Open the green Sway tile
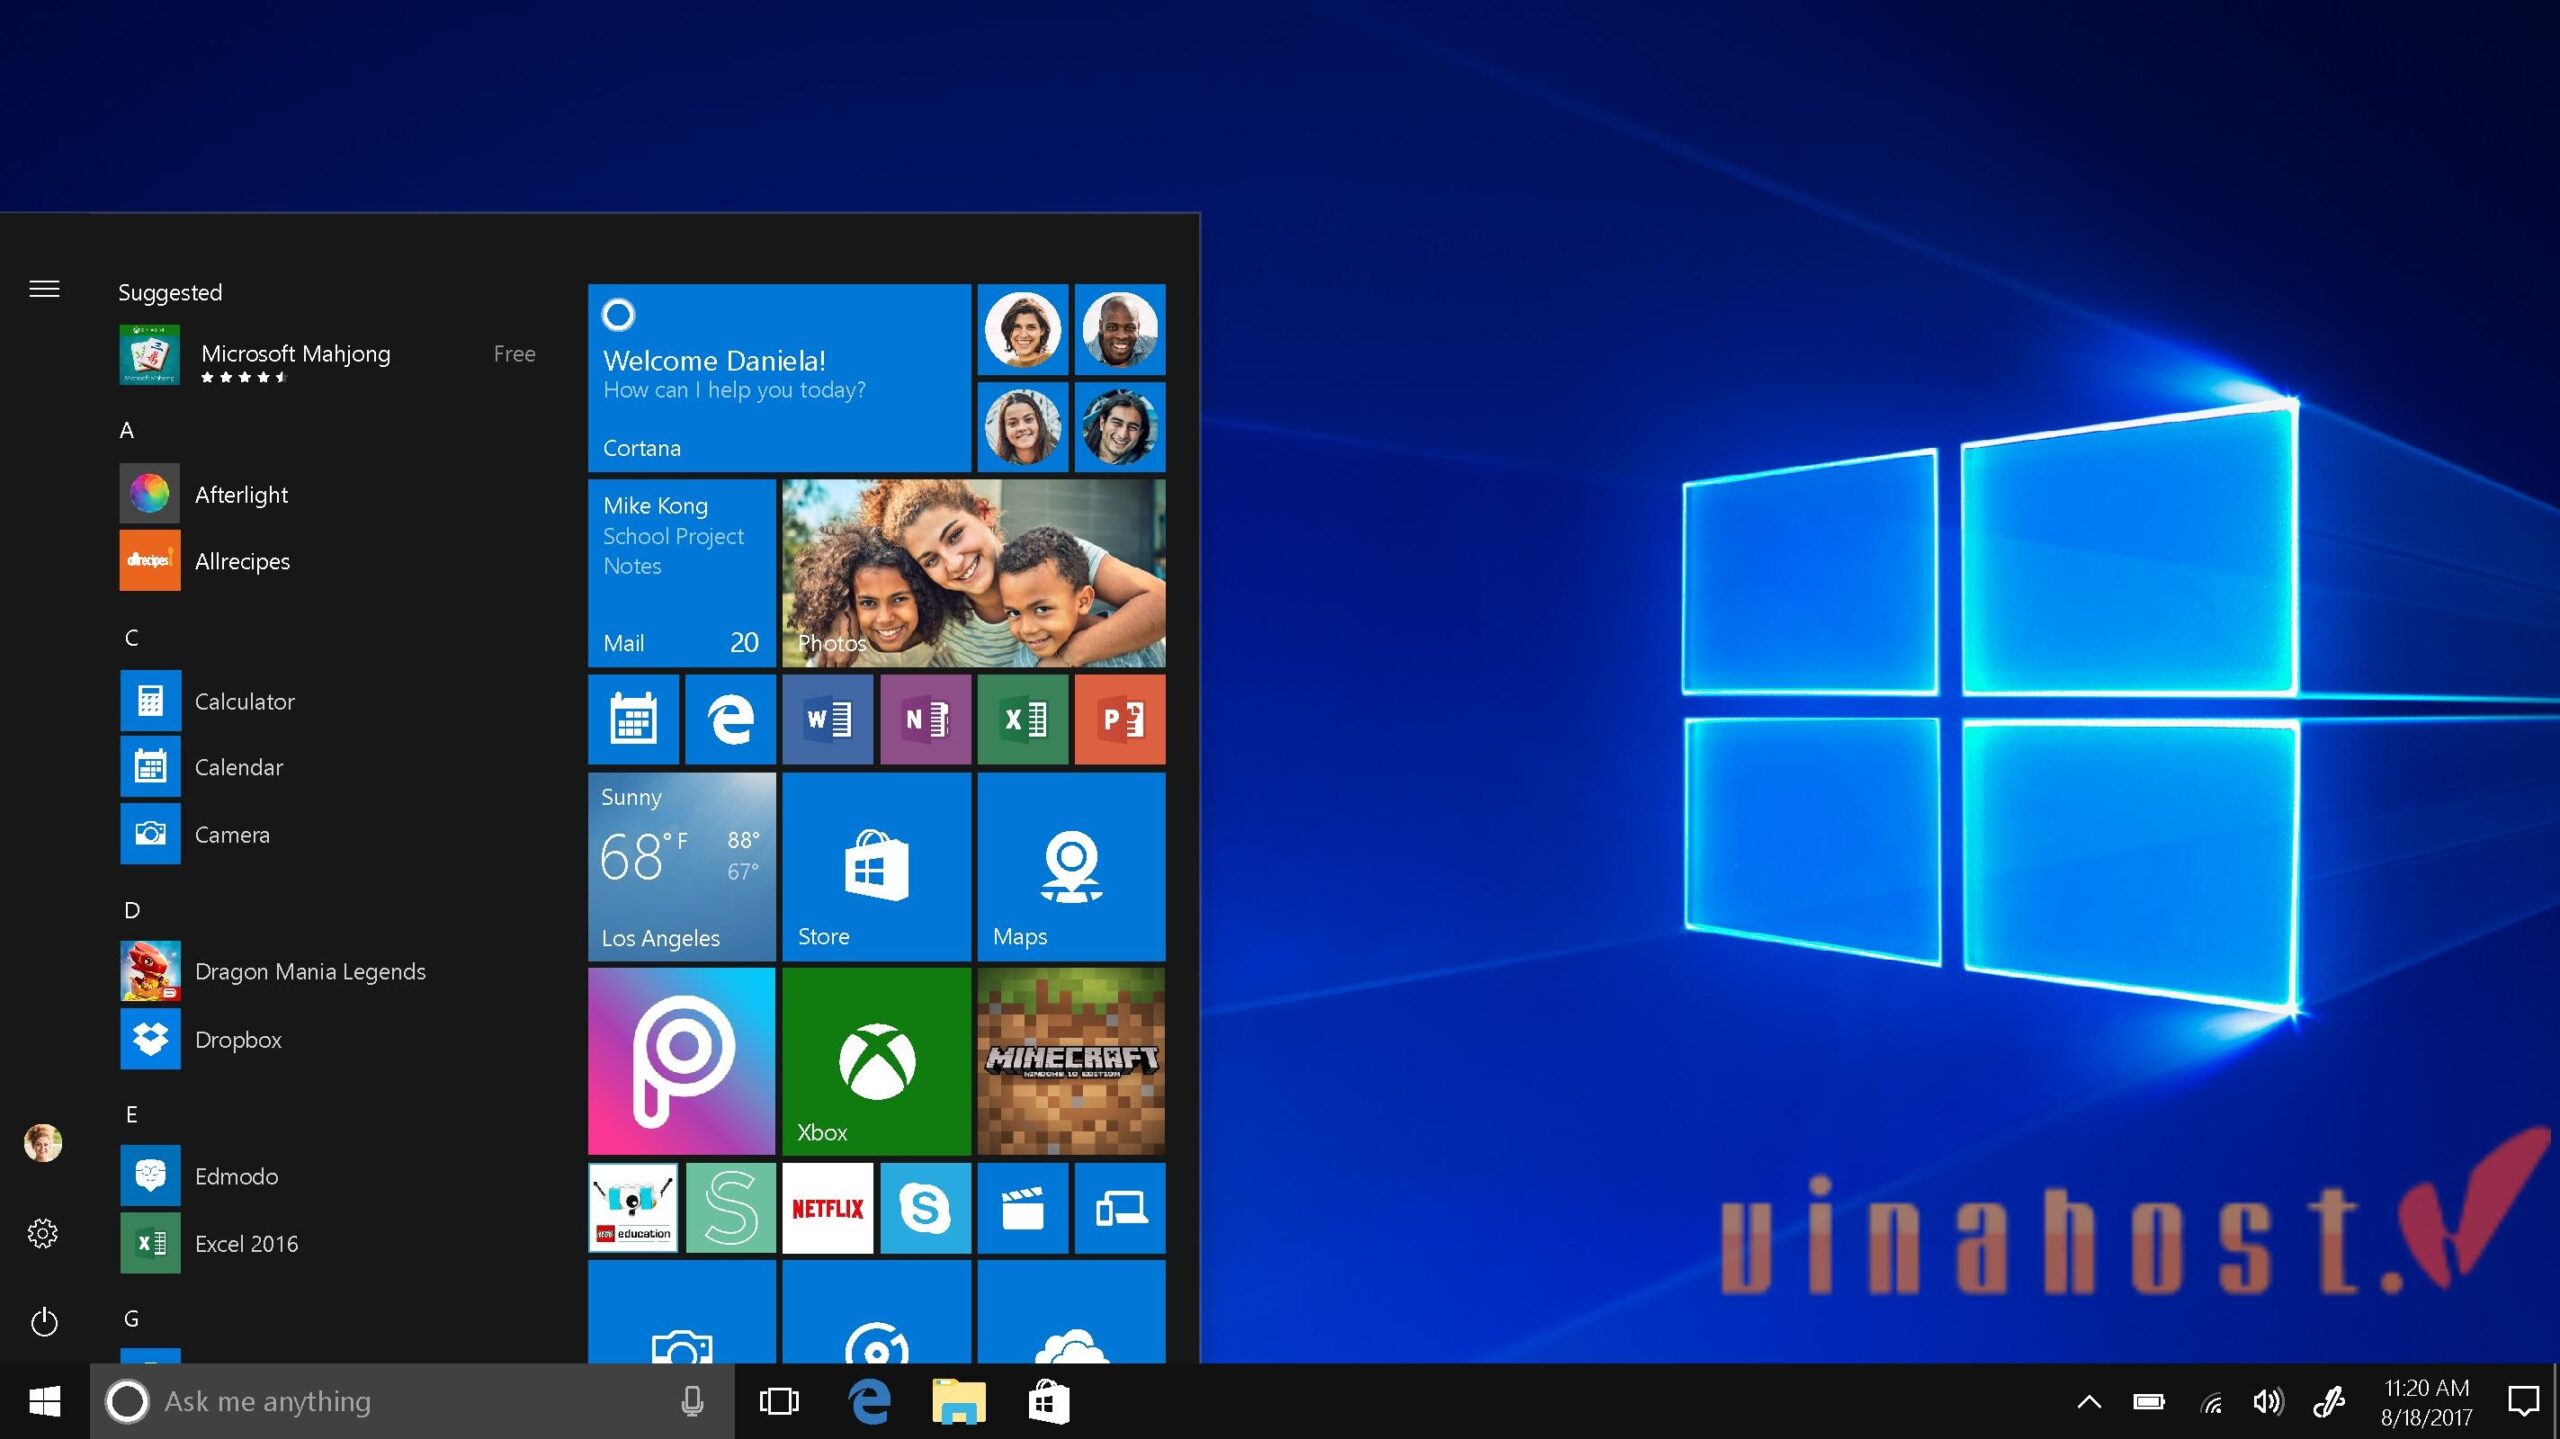 click(x=730, y=1207)
